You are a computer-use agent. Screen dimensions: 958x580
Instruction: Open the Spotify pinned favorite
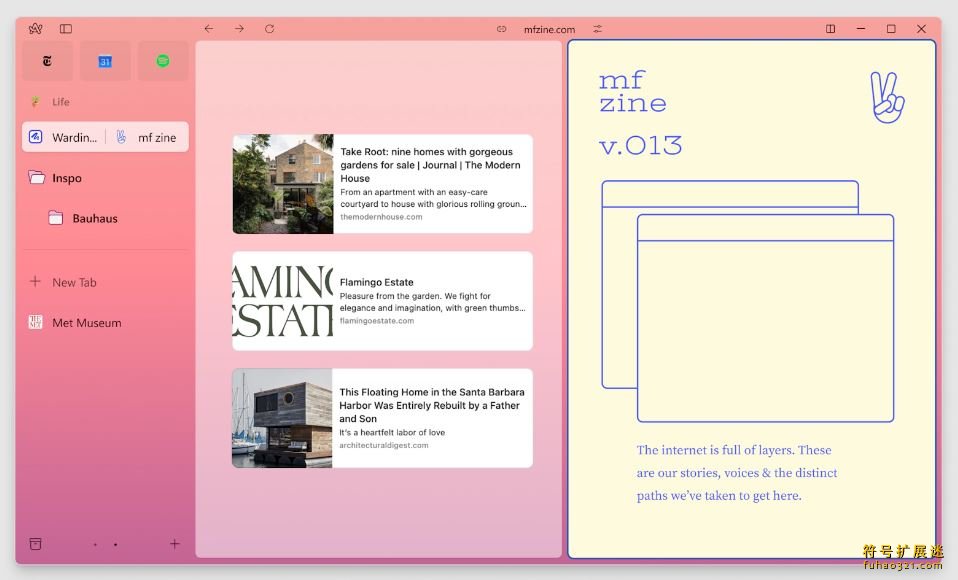tap(163, 61)
